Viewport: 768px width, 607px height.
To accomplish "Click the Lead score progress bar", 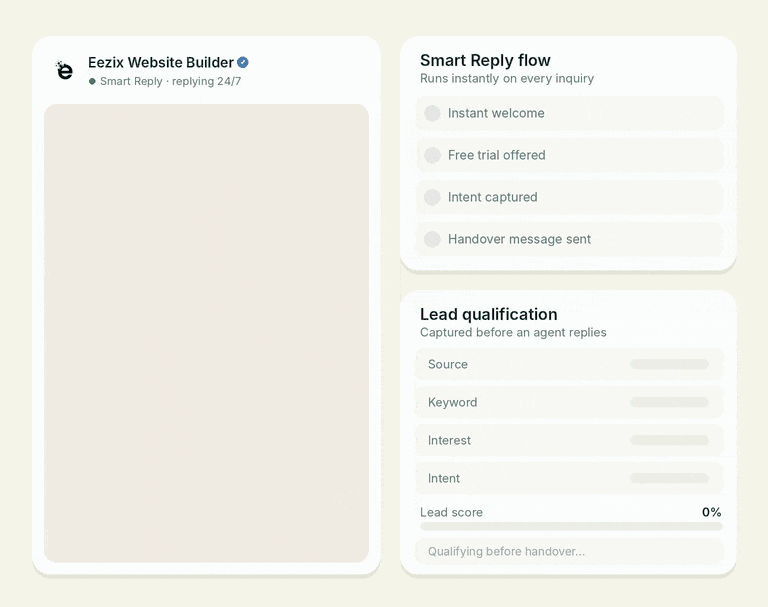I will coord(571,527).
